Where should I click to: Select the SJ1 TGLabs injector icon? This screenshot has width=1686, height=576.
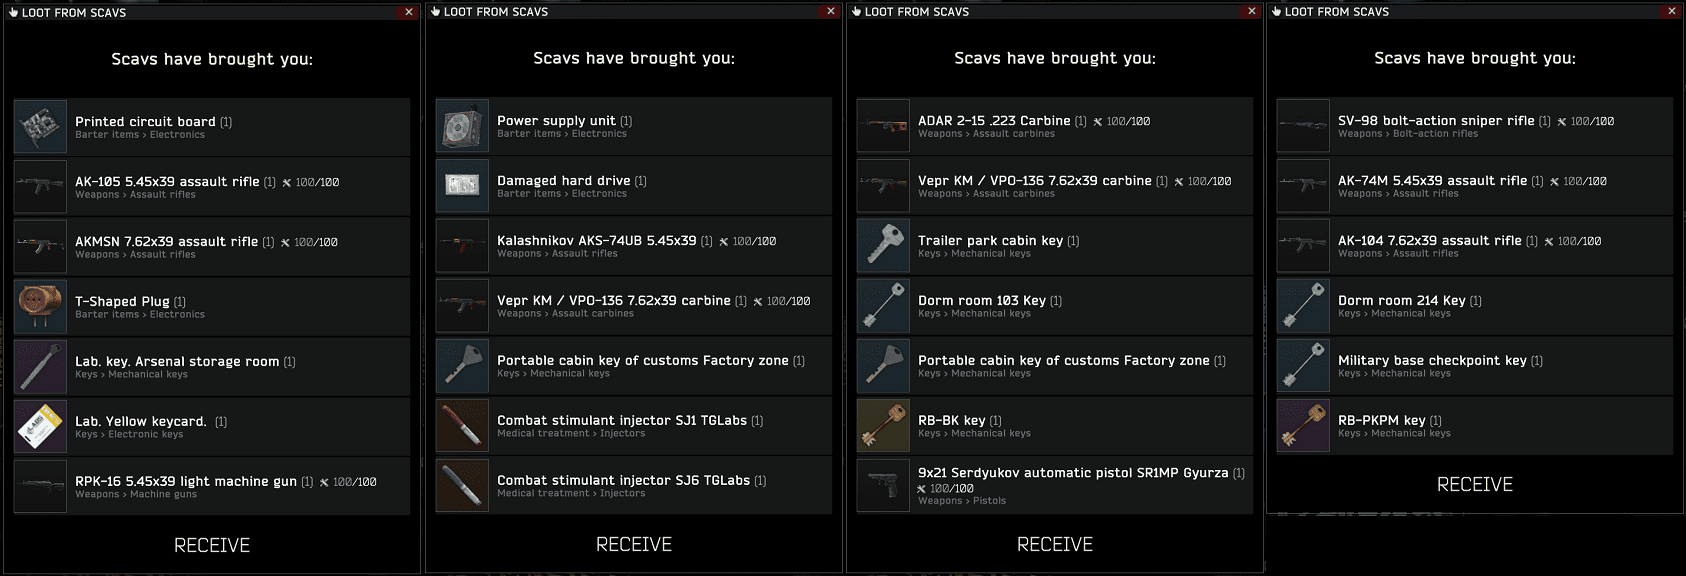(462, 426)
